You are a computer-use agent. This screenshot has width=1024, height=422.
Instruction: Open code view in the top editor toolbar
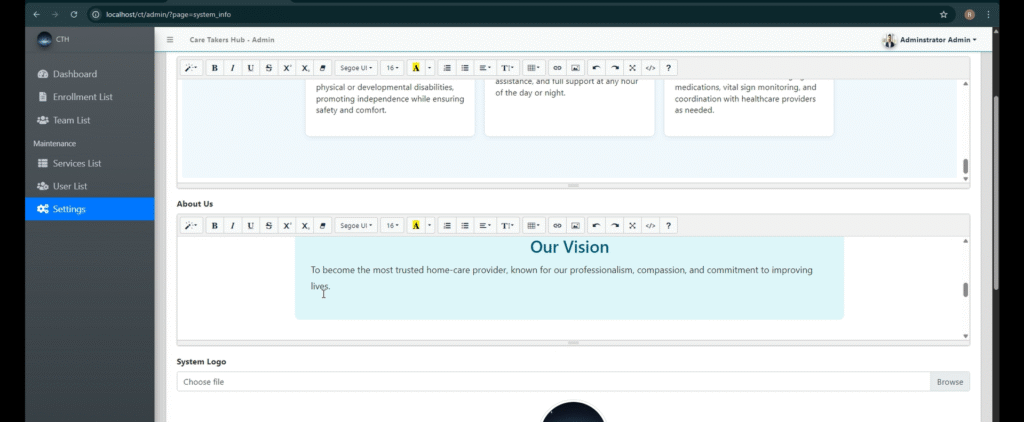[650, 67]
